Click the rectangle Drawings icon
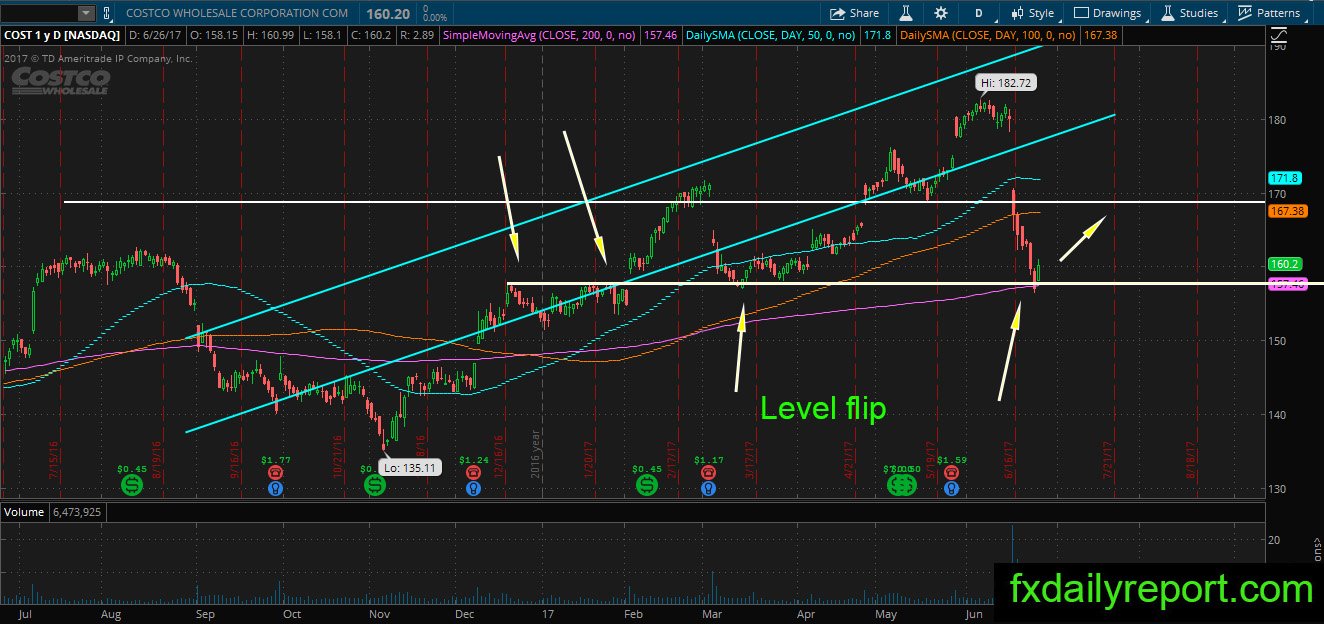This screenshot has width=1324, height=624. pos(1082,13)
